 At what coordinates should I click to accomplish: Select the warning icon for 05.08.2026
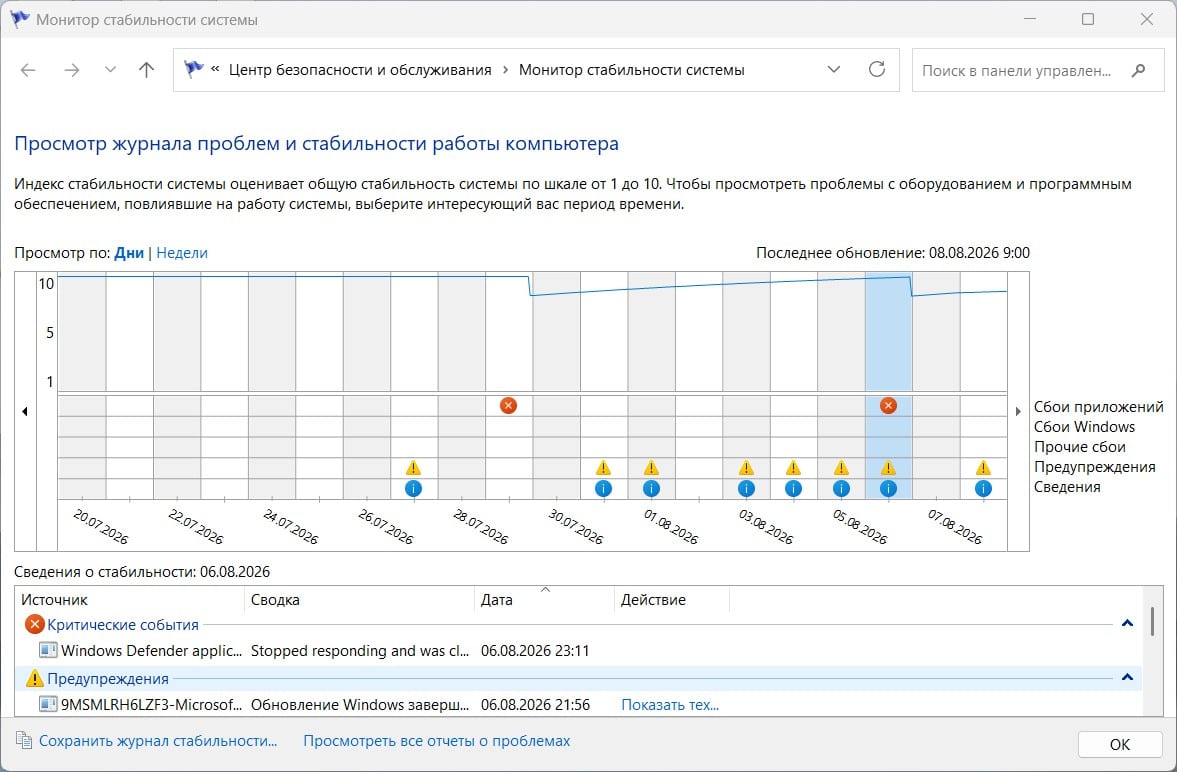coord(841,468)
